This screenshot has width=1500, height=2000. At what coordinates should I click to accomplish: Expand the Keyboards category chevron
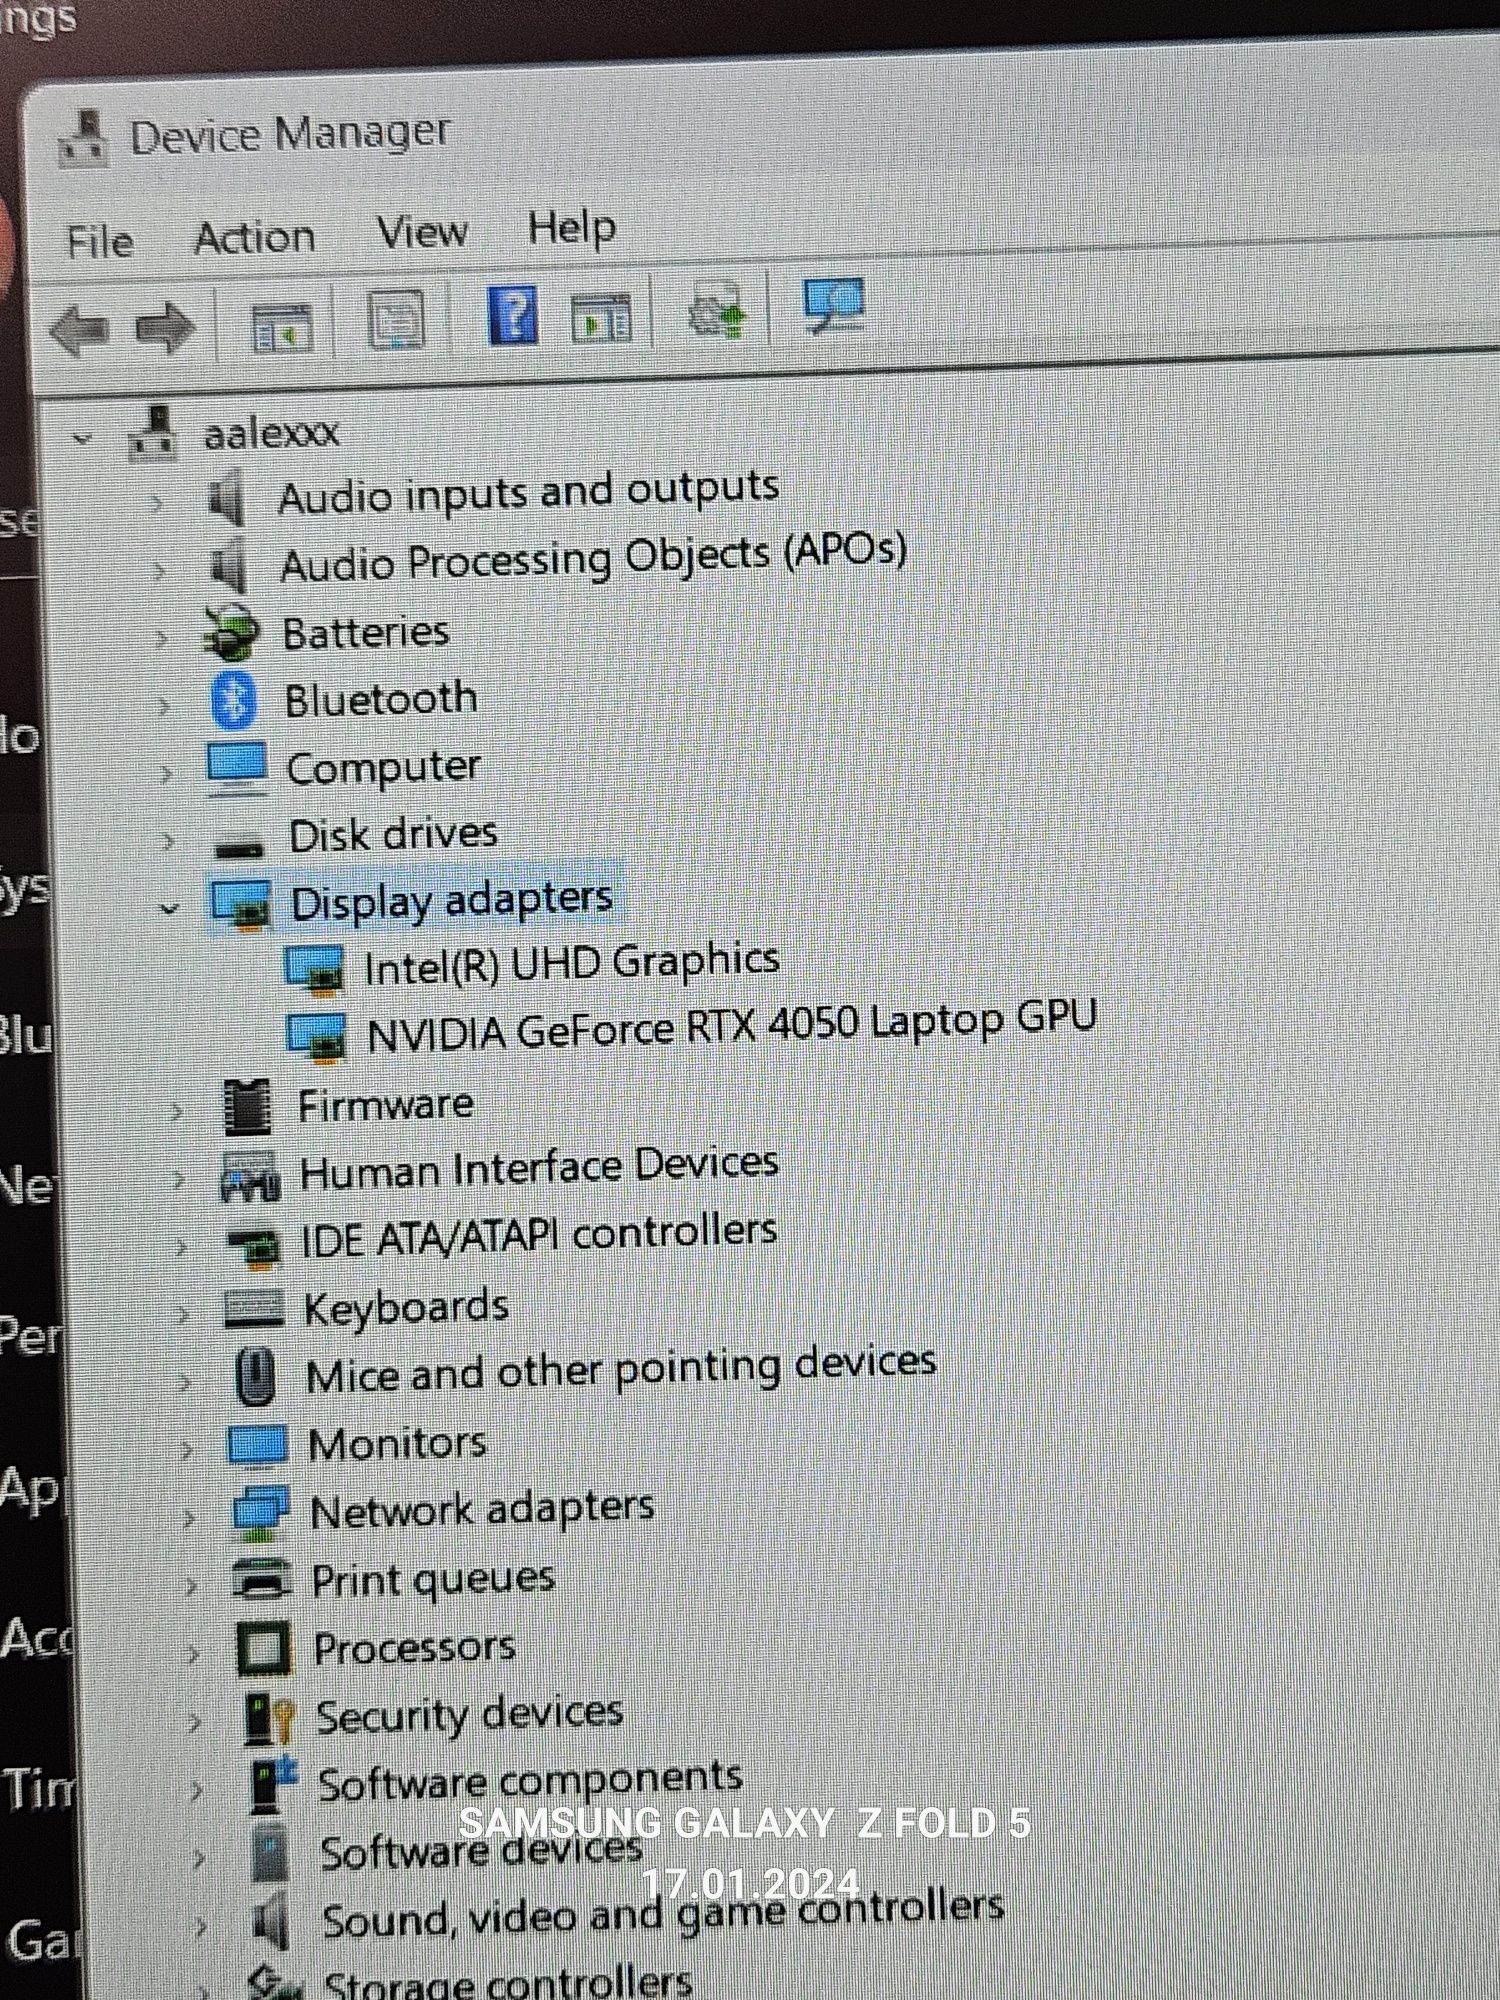pos(183,1314)
